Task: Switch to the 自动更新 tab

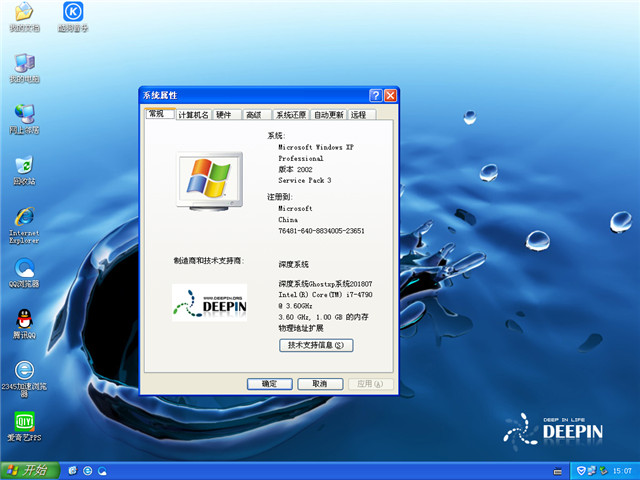Action: (329, 115)
